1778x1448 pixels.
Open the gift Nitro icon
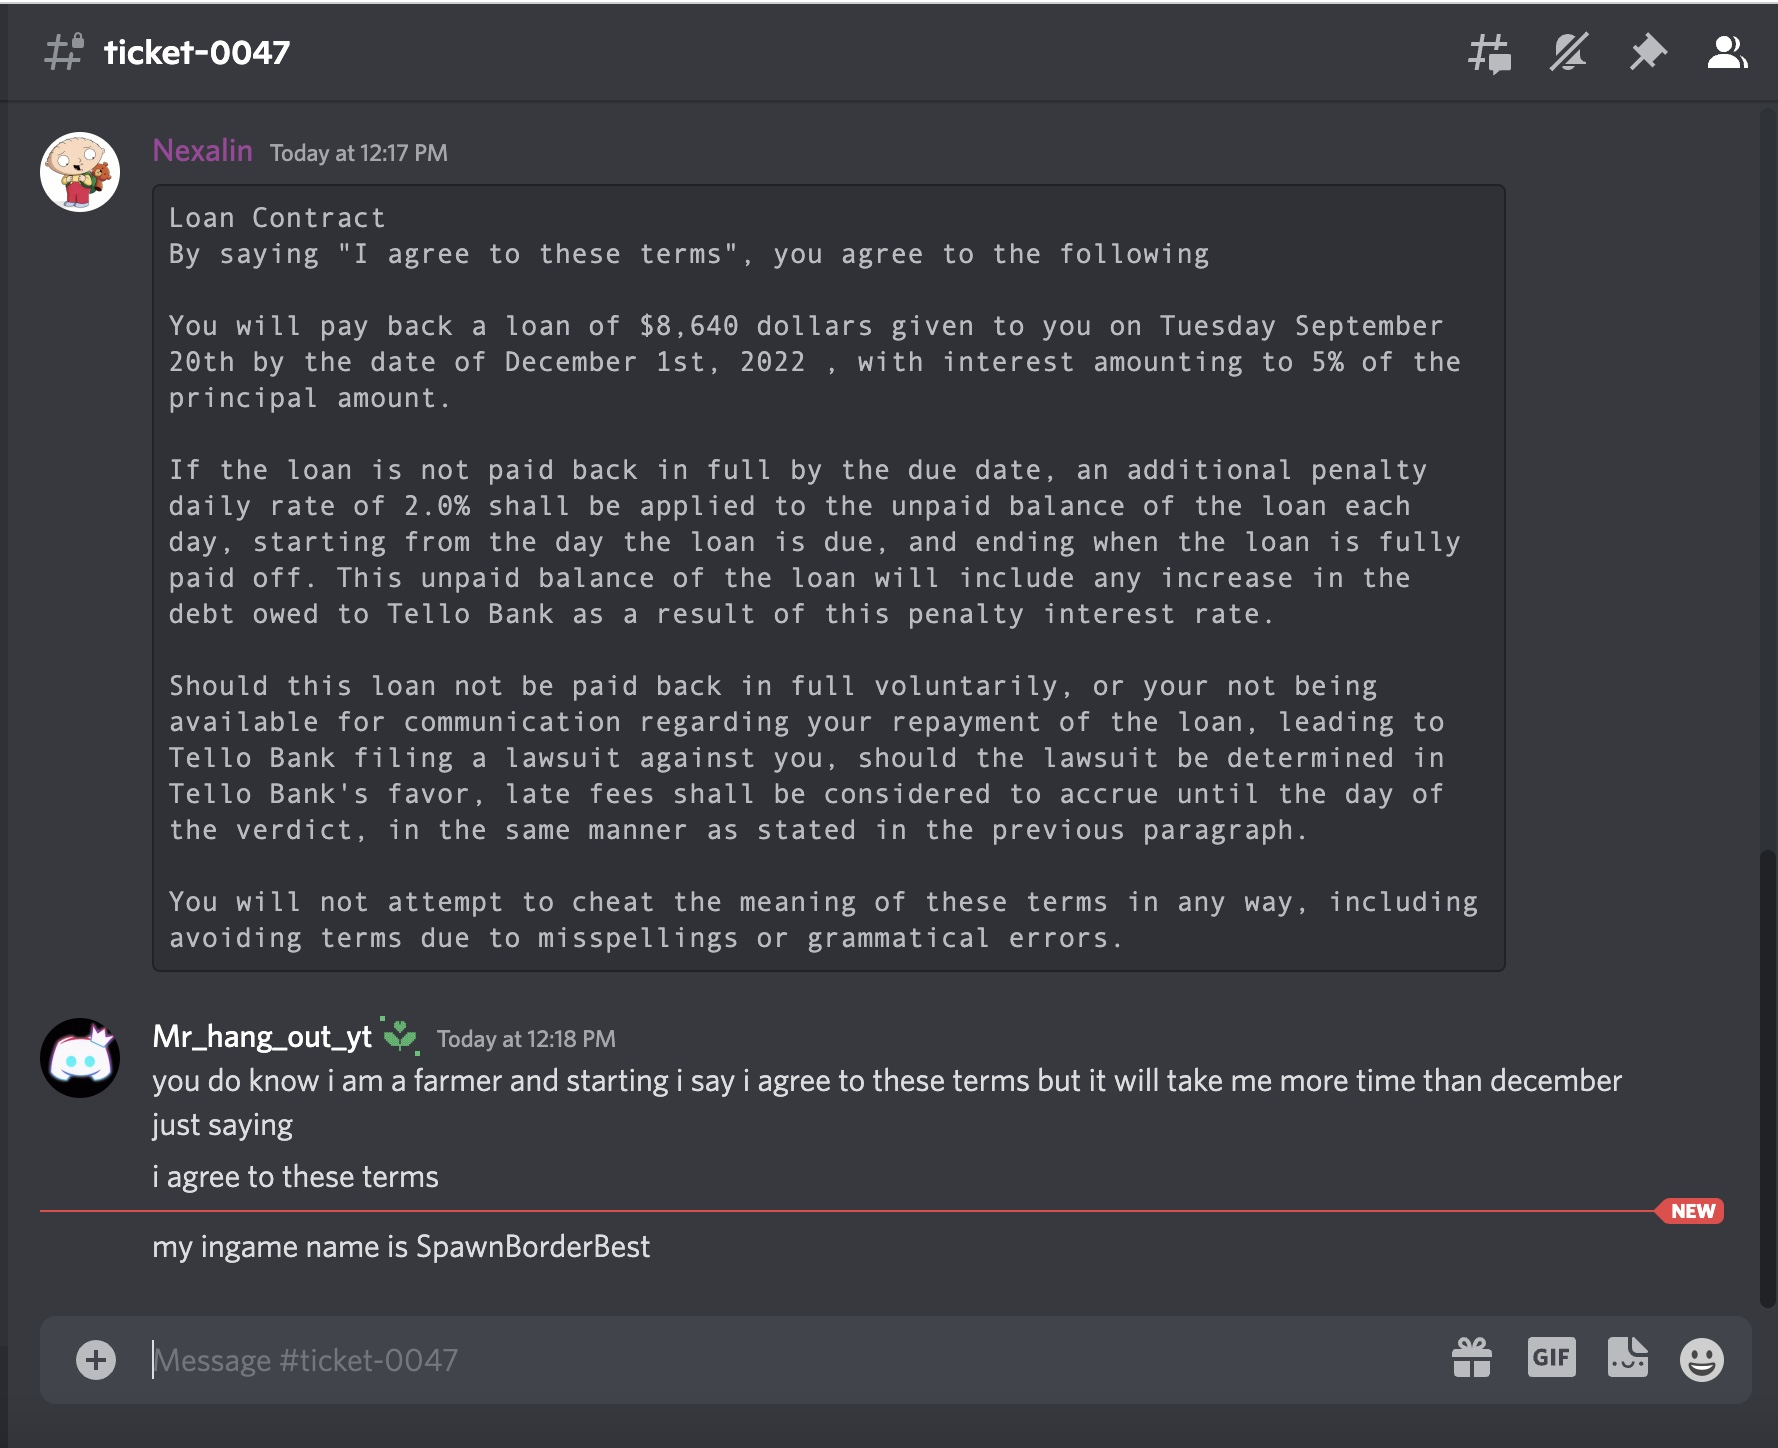[1472, 1358]
